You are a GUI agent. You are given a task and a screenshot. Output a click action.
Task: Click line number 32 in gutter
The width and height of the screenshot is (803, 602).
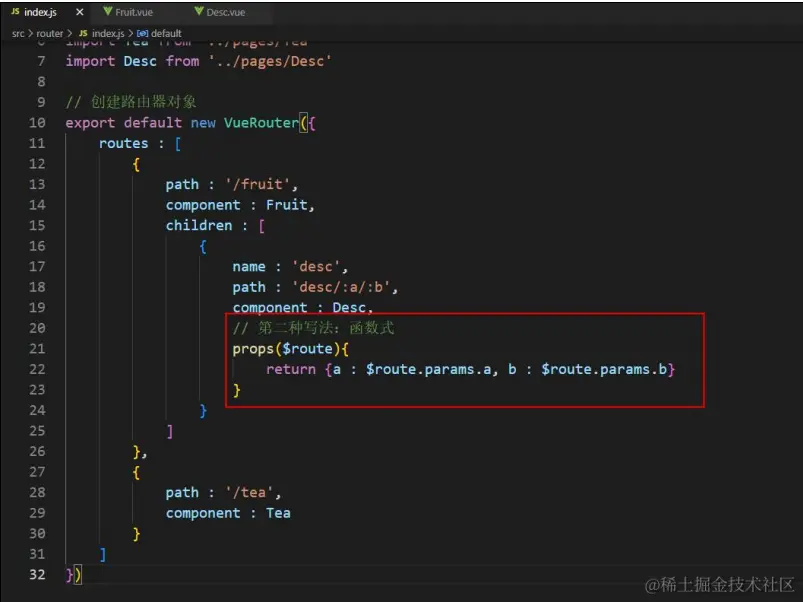coord(37,574)
